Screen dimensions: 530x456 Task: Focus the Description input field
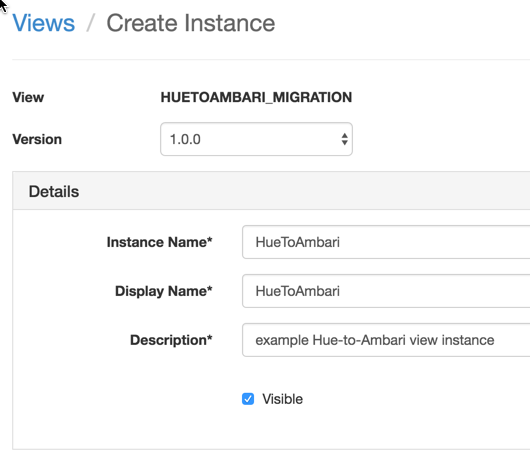(386, 340)
